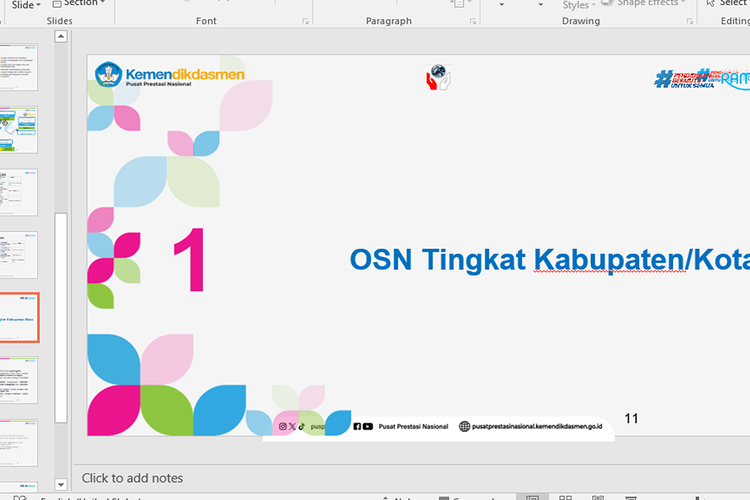Open the Section dropdown in Slides group

pos(78,4)
